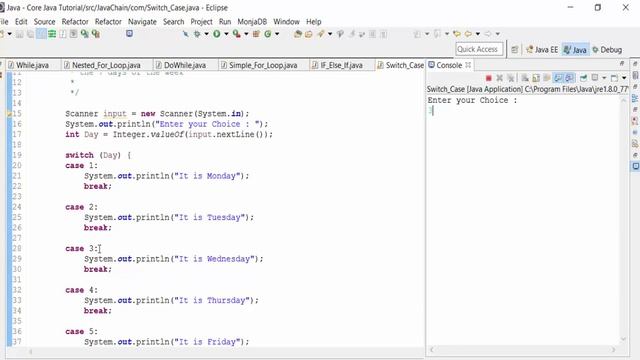This screenshot has width=640, height=360.
Task: Click the green Run button in the toolbar
Action: [x=217, y=34]
